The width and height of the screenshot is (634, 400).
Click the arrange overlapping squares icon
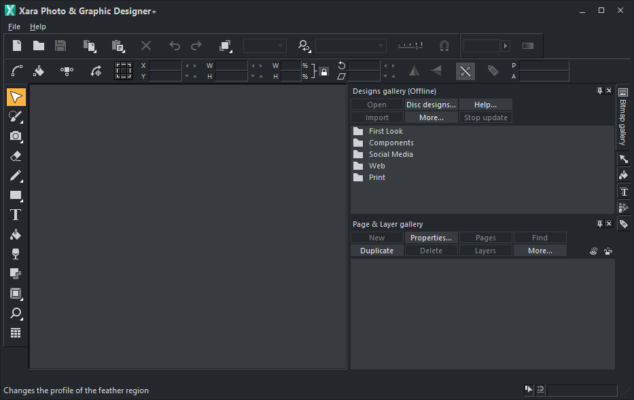point(225,46)
